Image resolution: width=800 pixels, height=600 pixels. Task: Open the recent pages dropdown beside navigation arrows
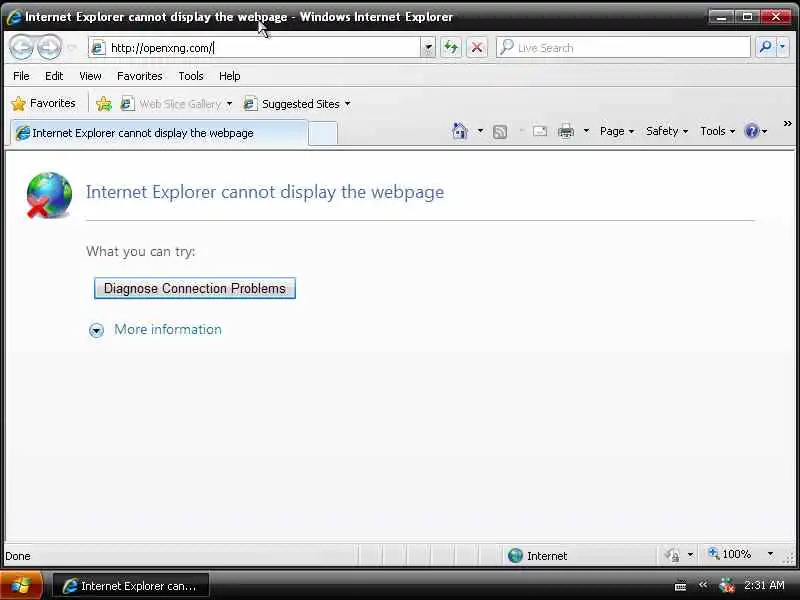[72, 48]
